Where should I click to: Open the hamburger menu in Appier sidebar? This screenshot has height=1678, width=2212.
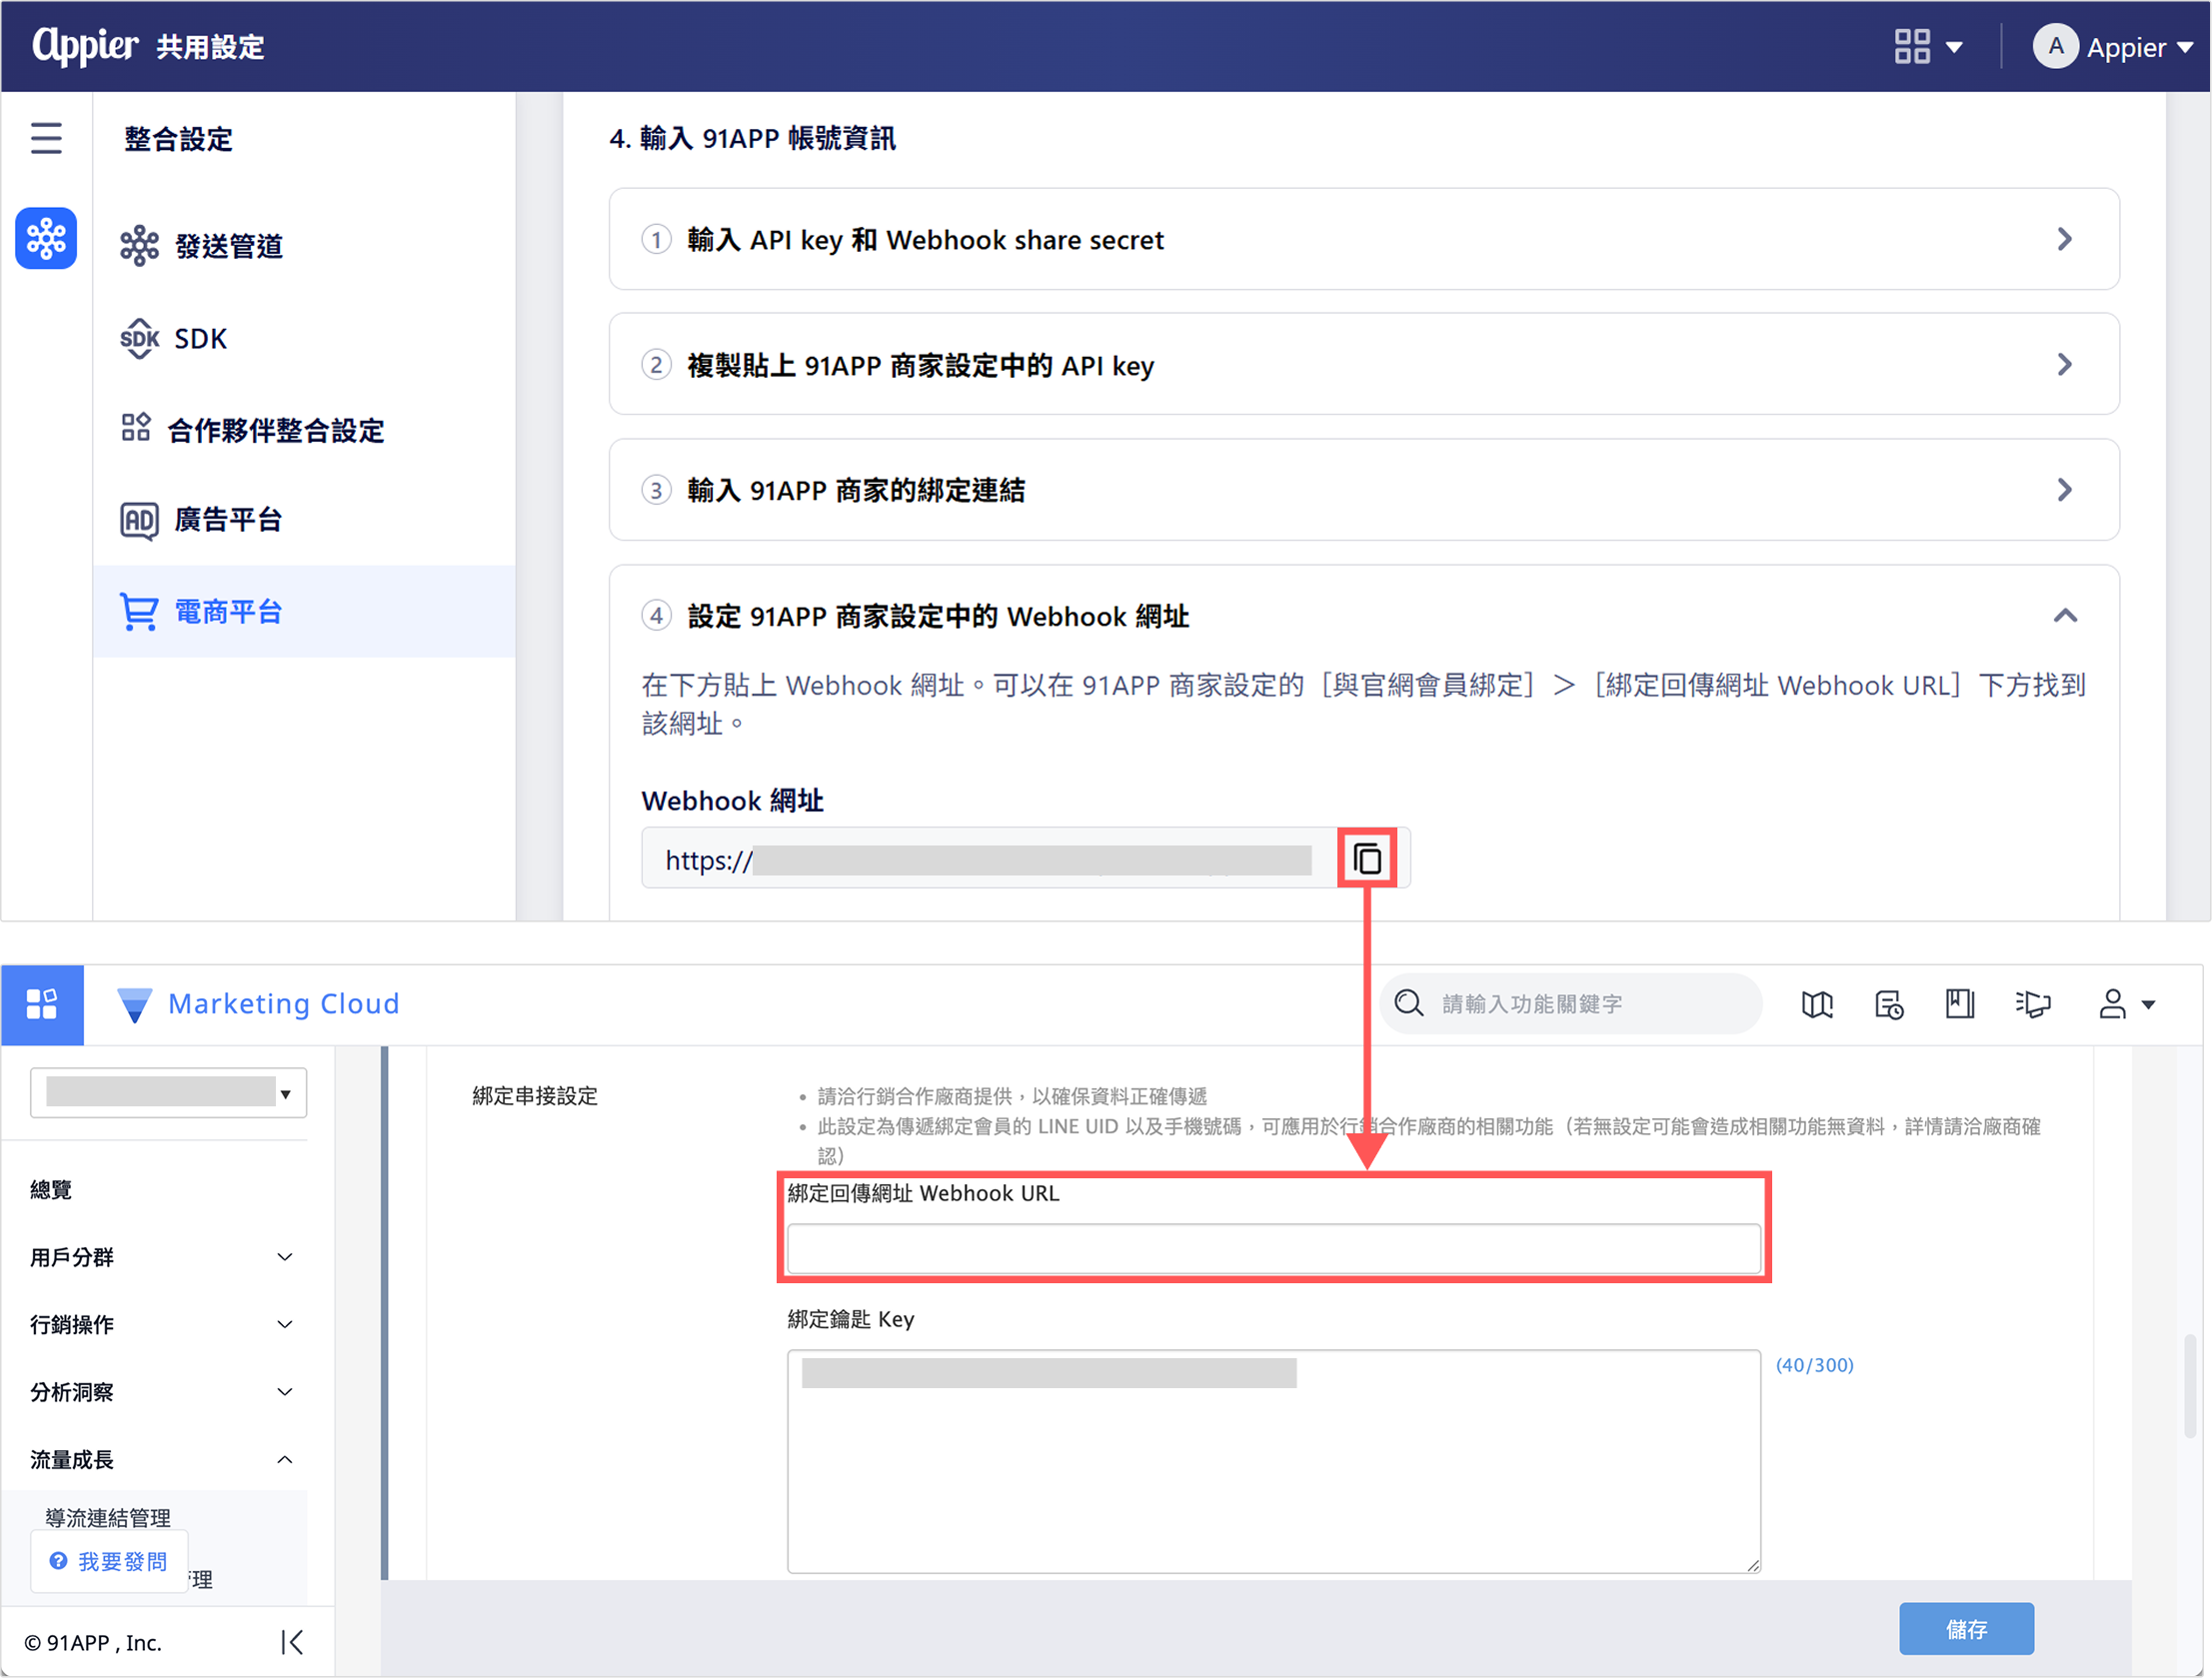[x=46, y=138]
